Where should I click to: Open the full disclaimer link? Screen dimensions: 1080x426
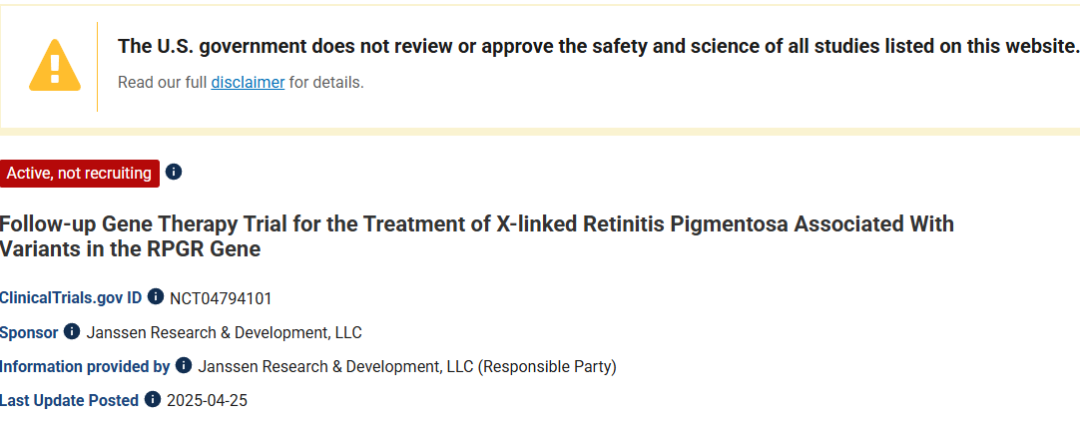pos(247,83)
